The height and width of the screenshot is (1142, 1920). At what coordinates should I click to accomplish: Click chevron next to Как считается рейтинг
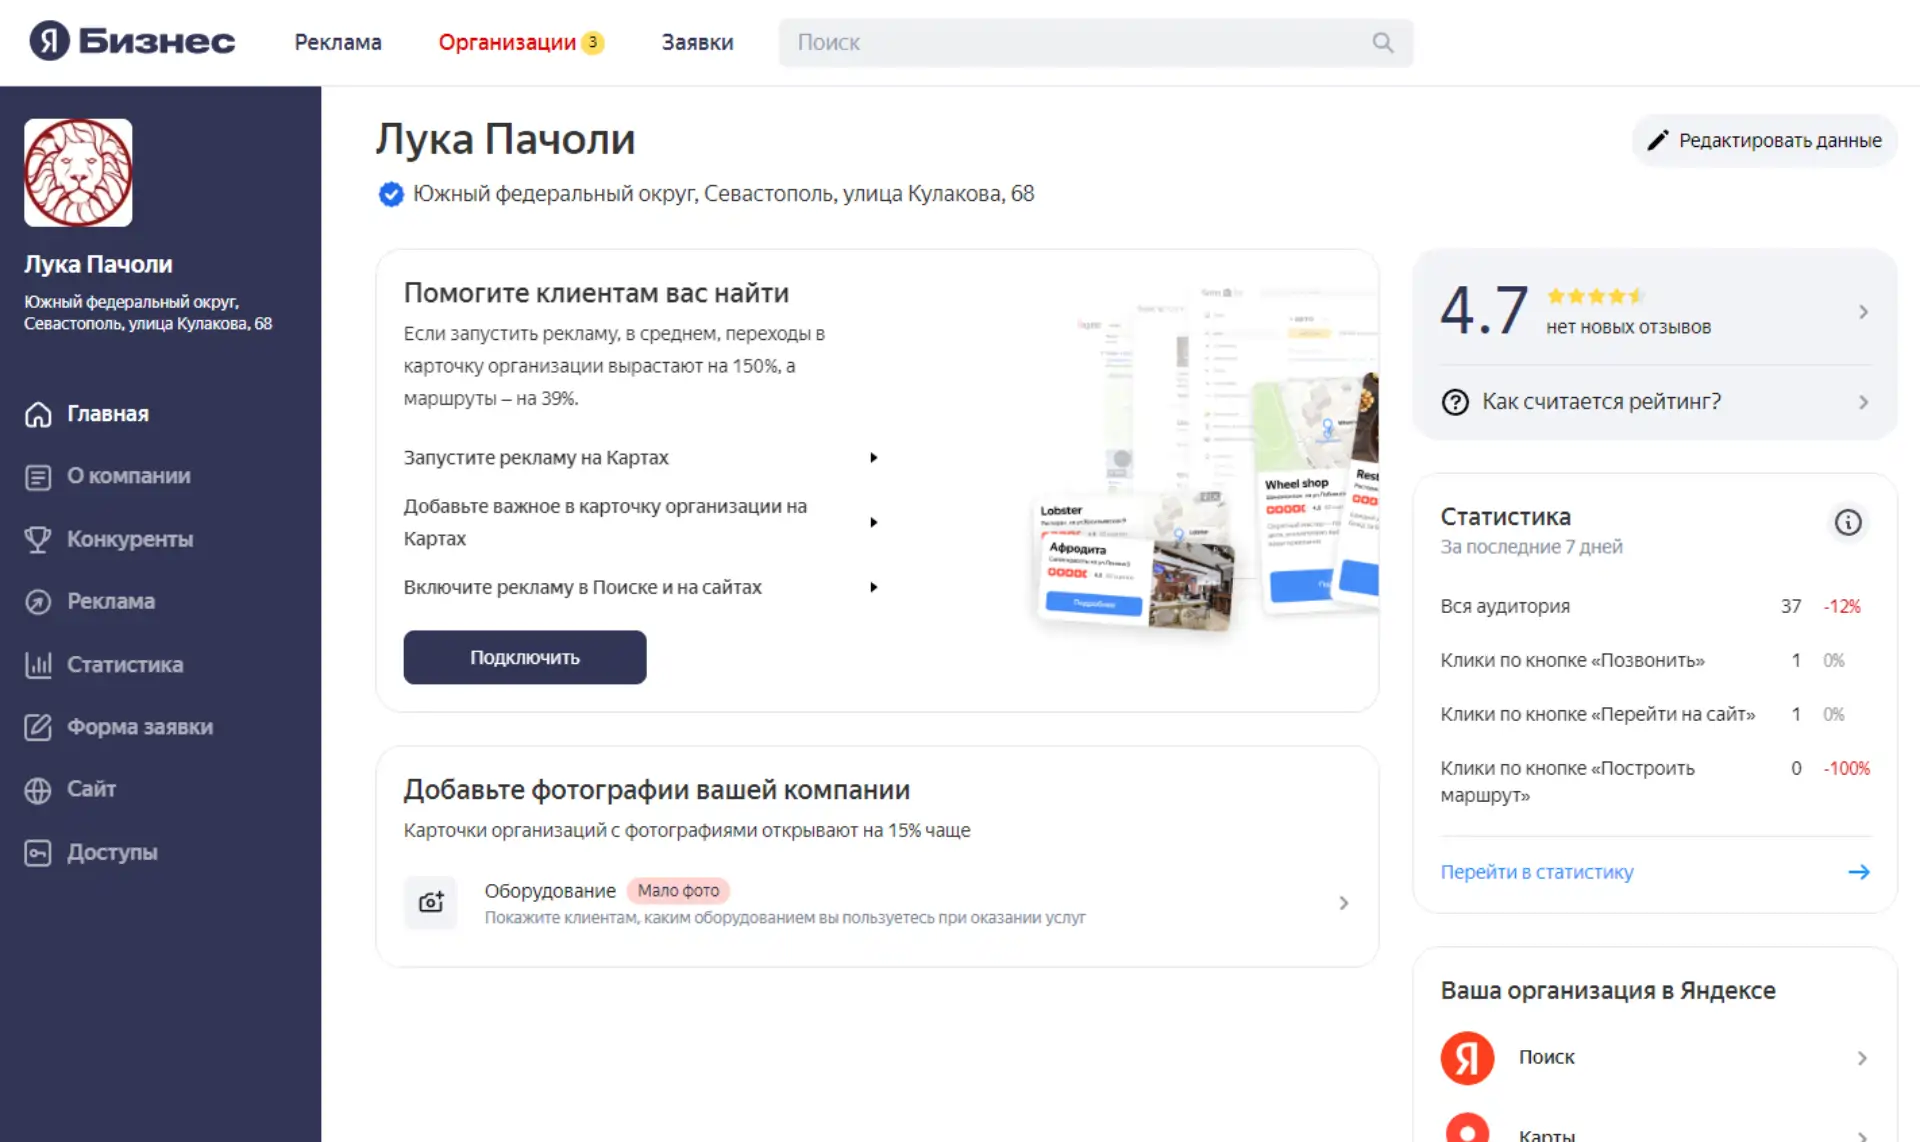click(x=1863, y=402)
